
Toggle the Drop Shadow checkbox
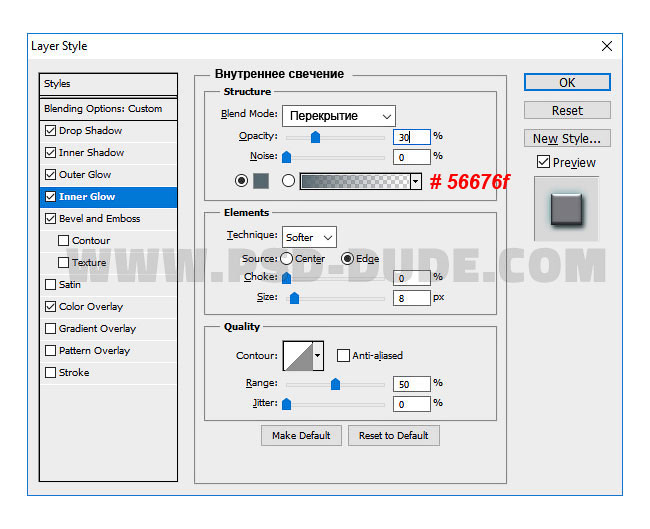50,131
